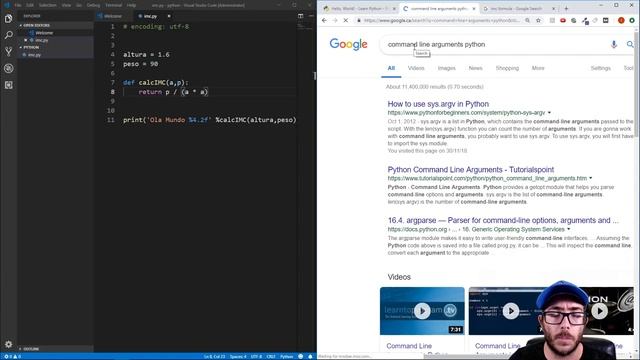This screenshot has width=640, height=360.
Task: Open the editor More Actions ellipsis in VS Code
Action: tap(311, 16)
